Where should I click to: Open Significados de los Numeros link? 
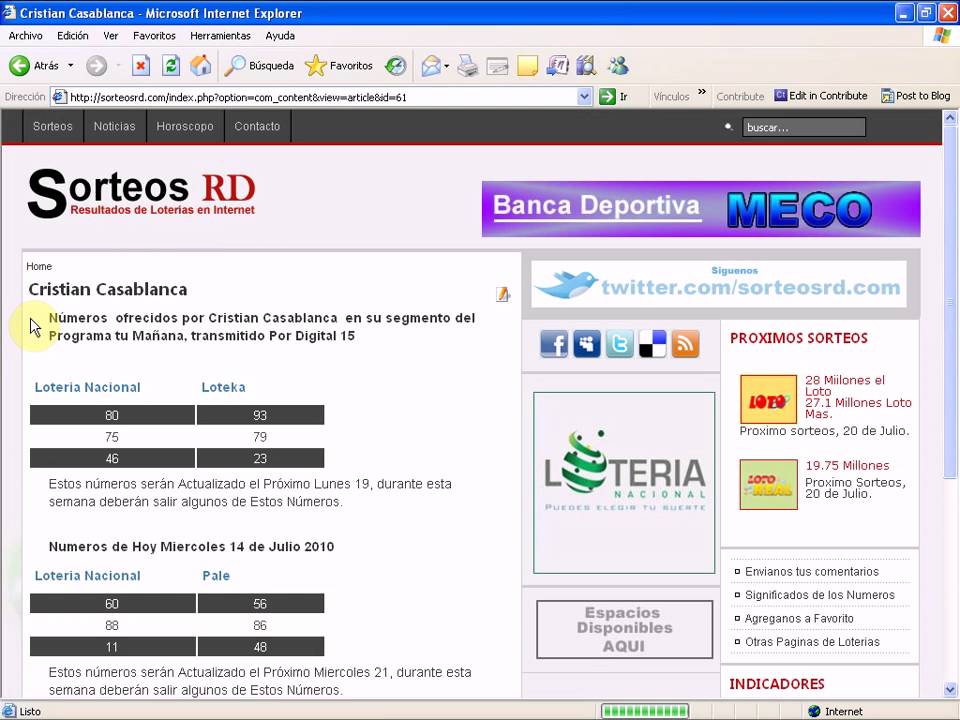click(819, 594)
